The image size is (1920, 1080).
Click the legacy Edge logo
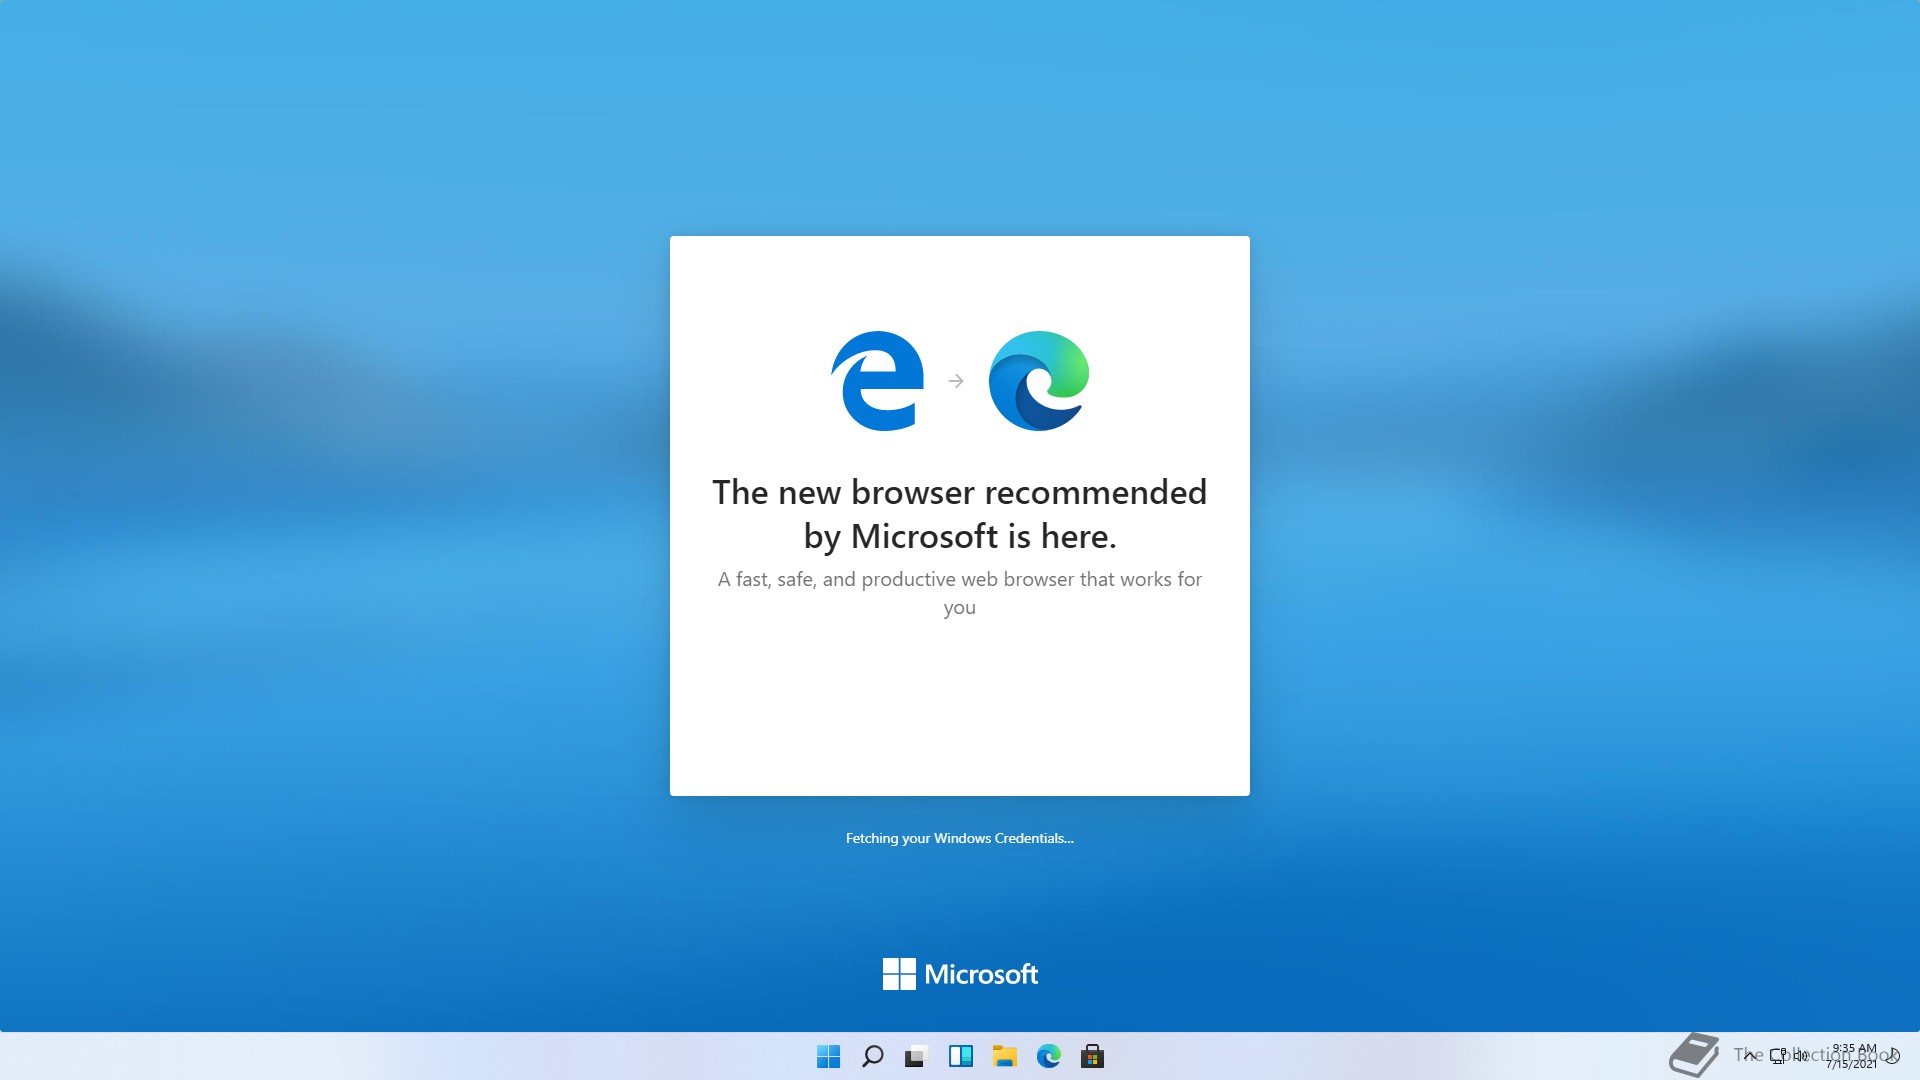point(878,381)
